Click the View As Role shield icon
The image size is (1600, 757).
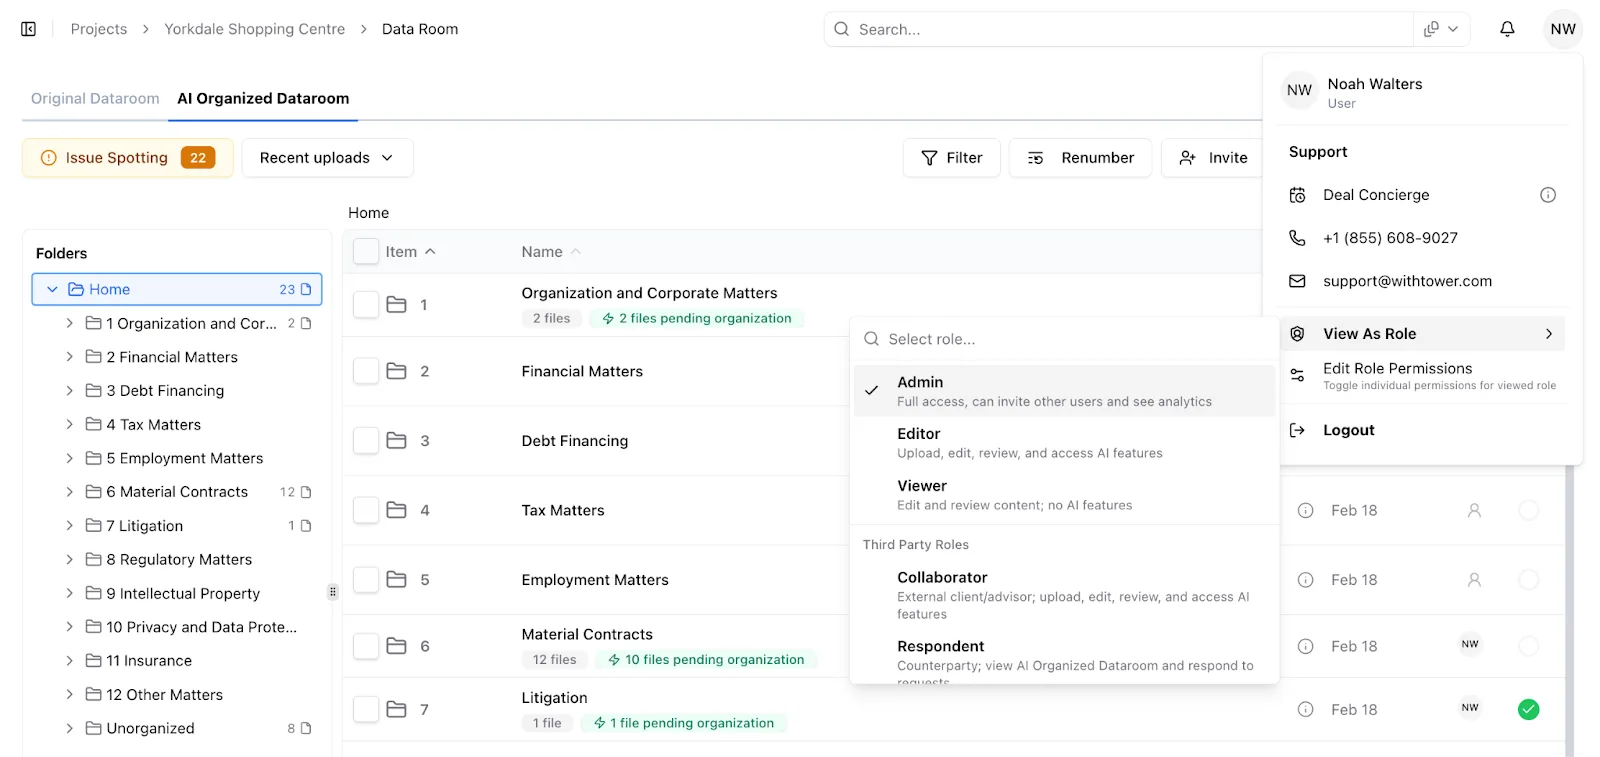pos(1297,334)
